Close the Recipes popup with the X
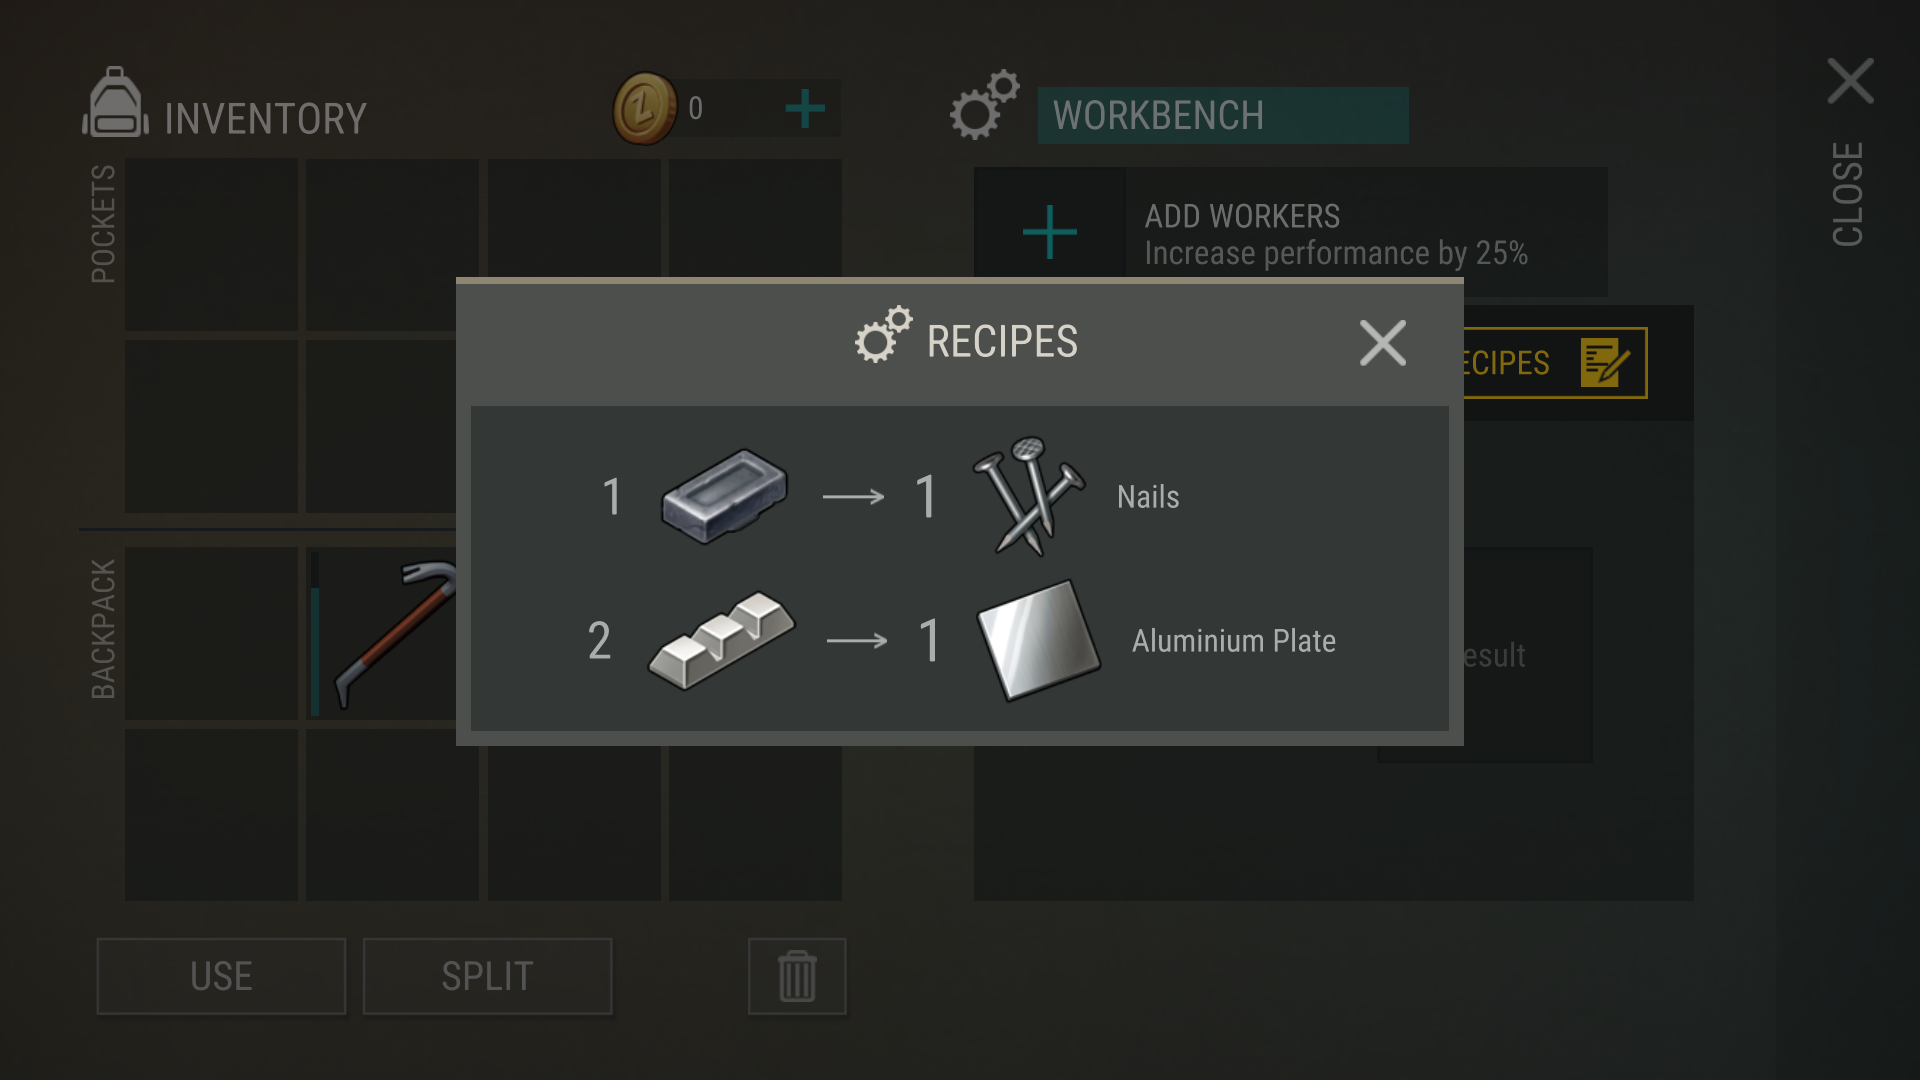Screen dimensions: 1920x1080 (x=1382, y=343)
